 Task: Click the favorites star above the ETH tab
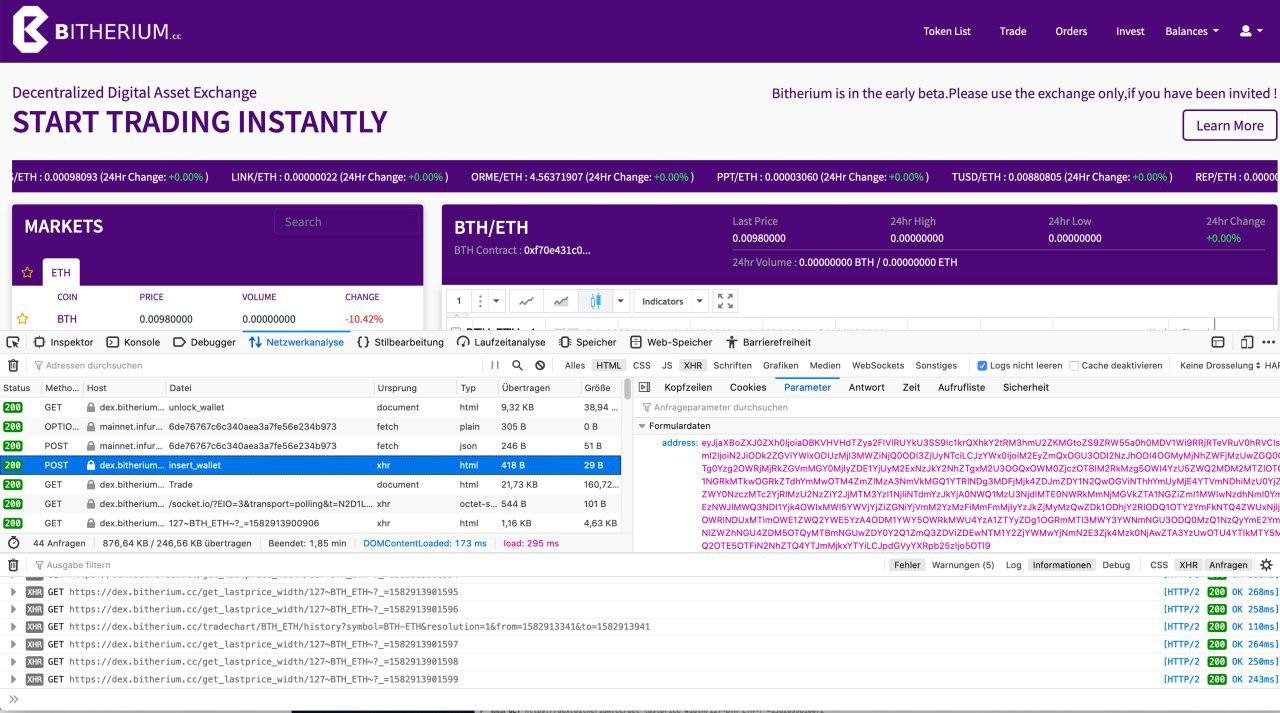tap(27, 272)
